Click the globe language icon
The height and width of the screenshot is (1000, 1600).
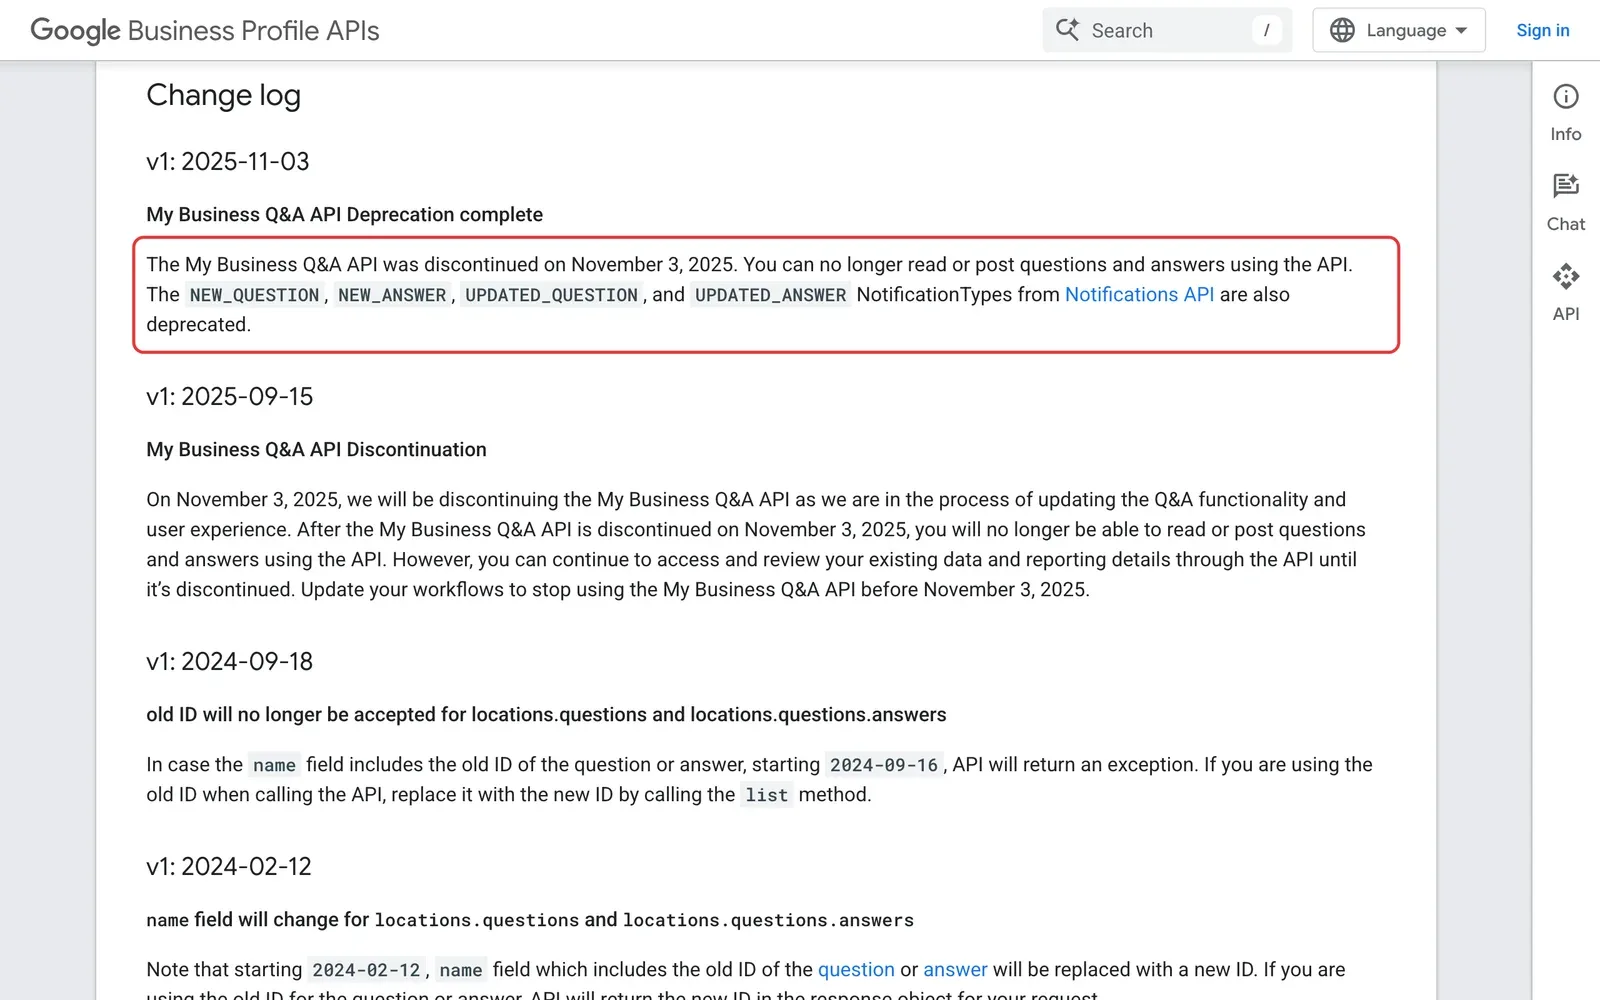pyautogui.click(x=1342, y=30)
